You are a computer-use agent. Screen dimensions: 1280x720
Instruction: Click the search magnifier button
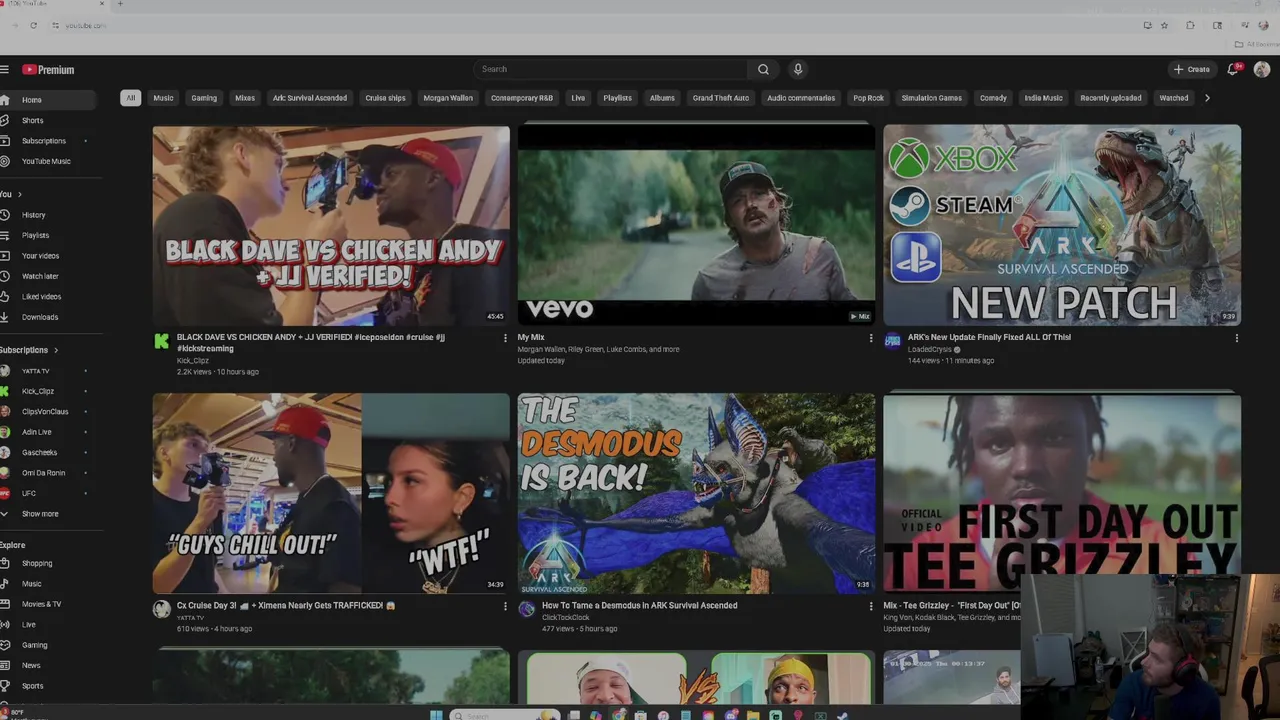tap(763, 69)
